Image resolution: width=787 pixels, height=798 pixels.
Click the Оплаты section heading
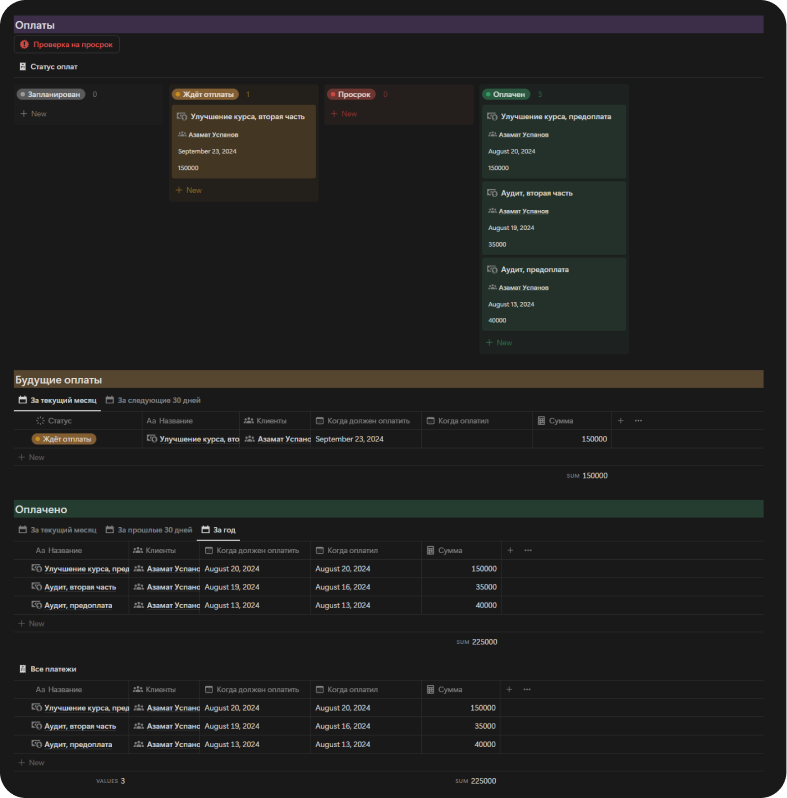coord(35,25)
